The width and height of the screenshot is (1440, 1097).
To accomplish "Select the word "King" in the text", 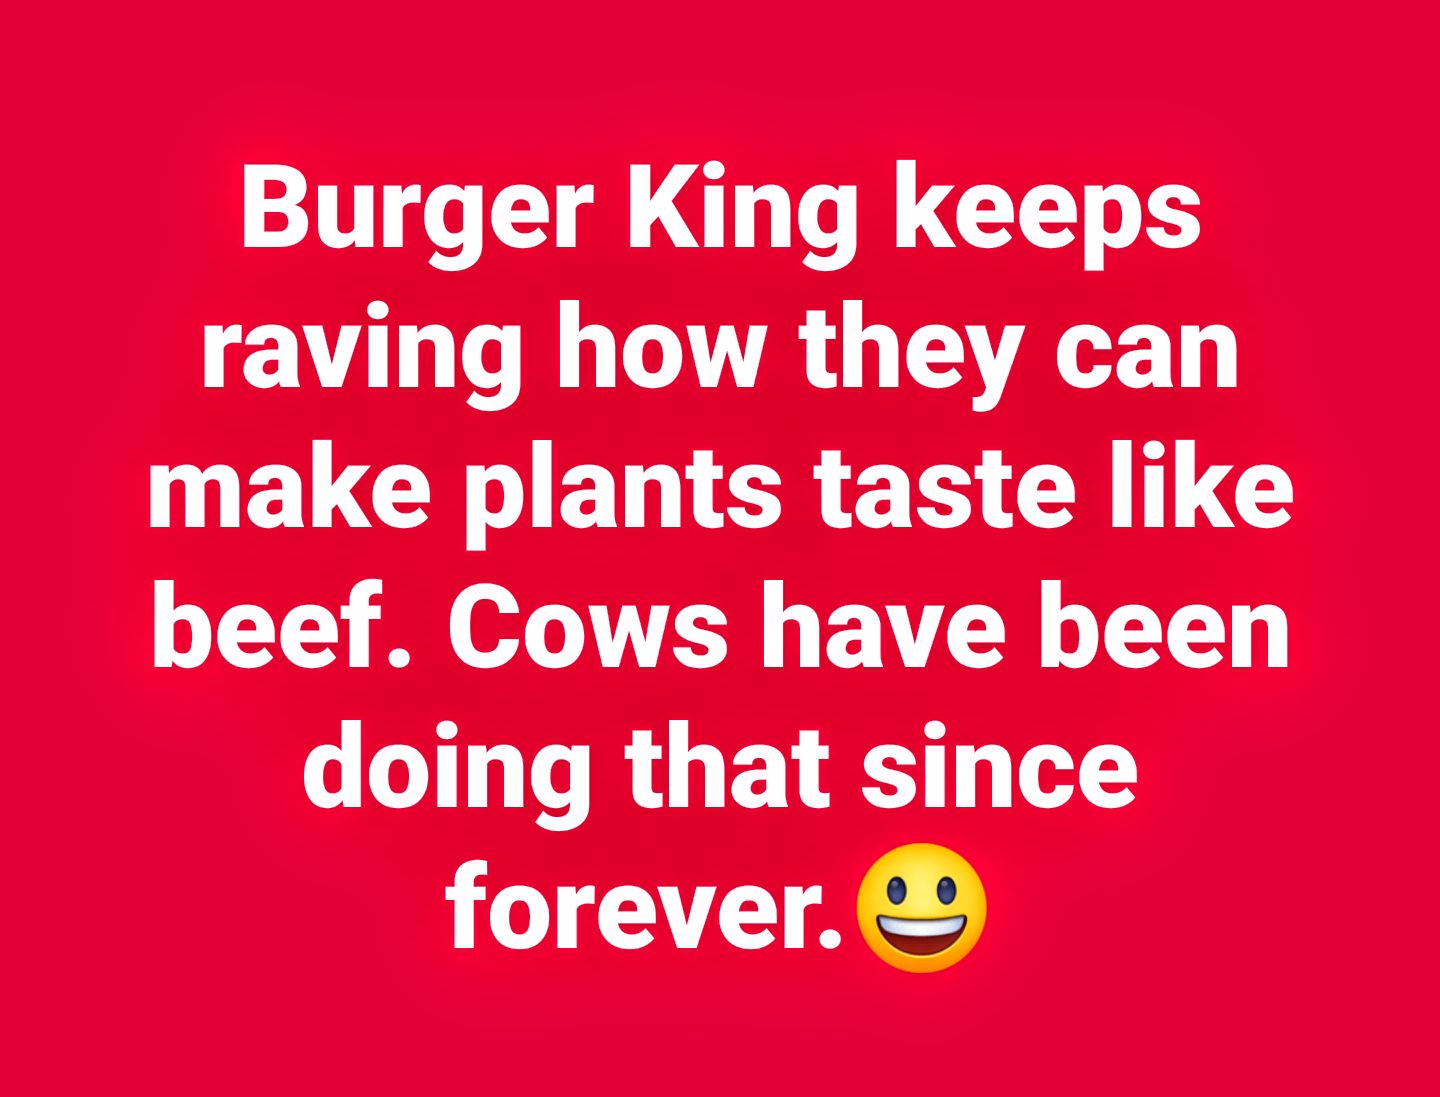I will pyautogui.click(x=742, y=213).
